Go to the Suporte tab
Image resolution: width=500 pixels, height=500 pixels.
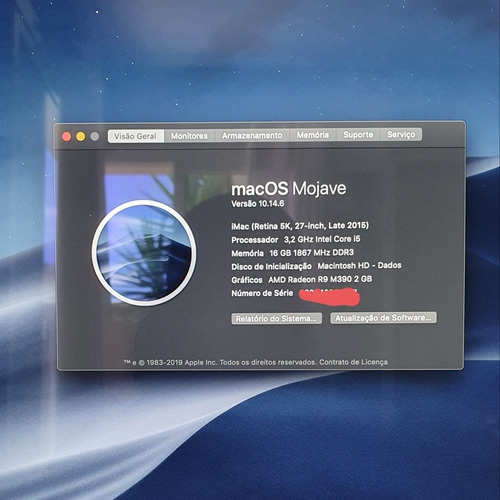click(358, 135)
